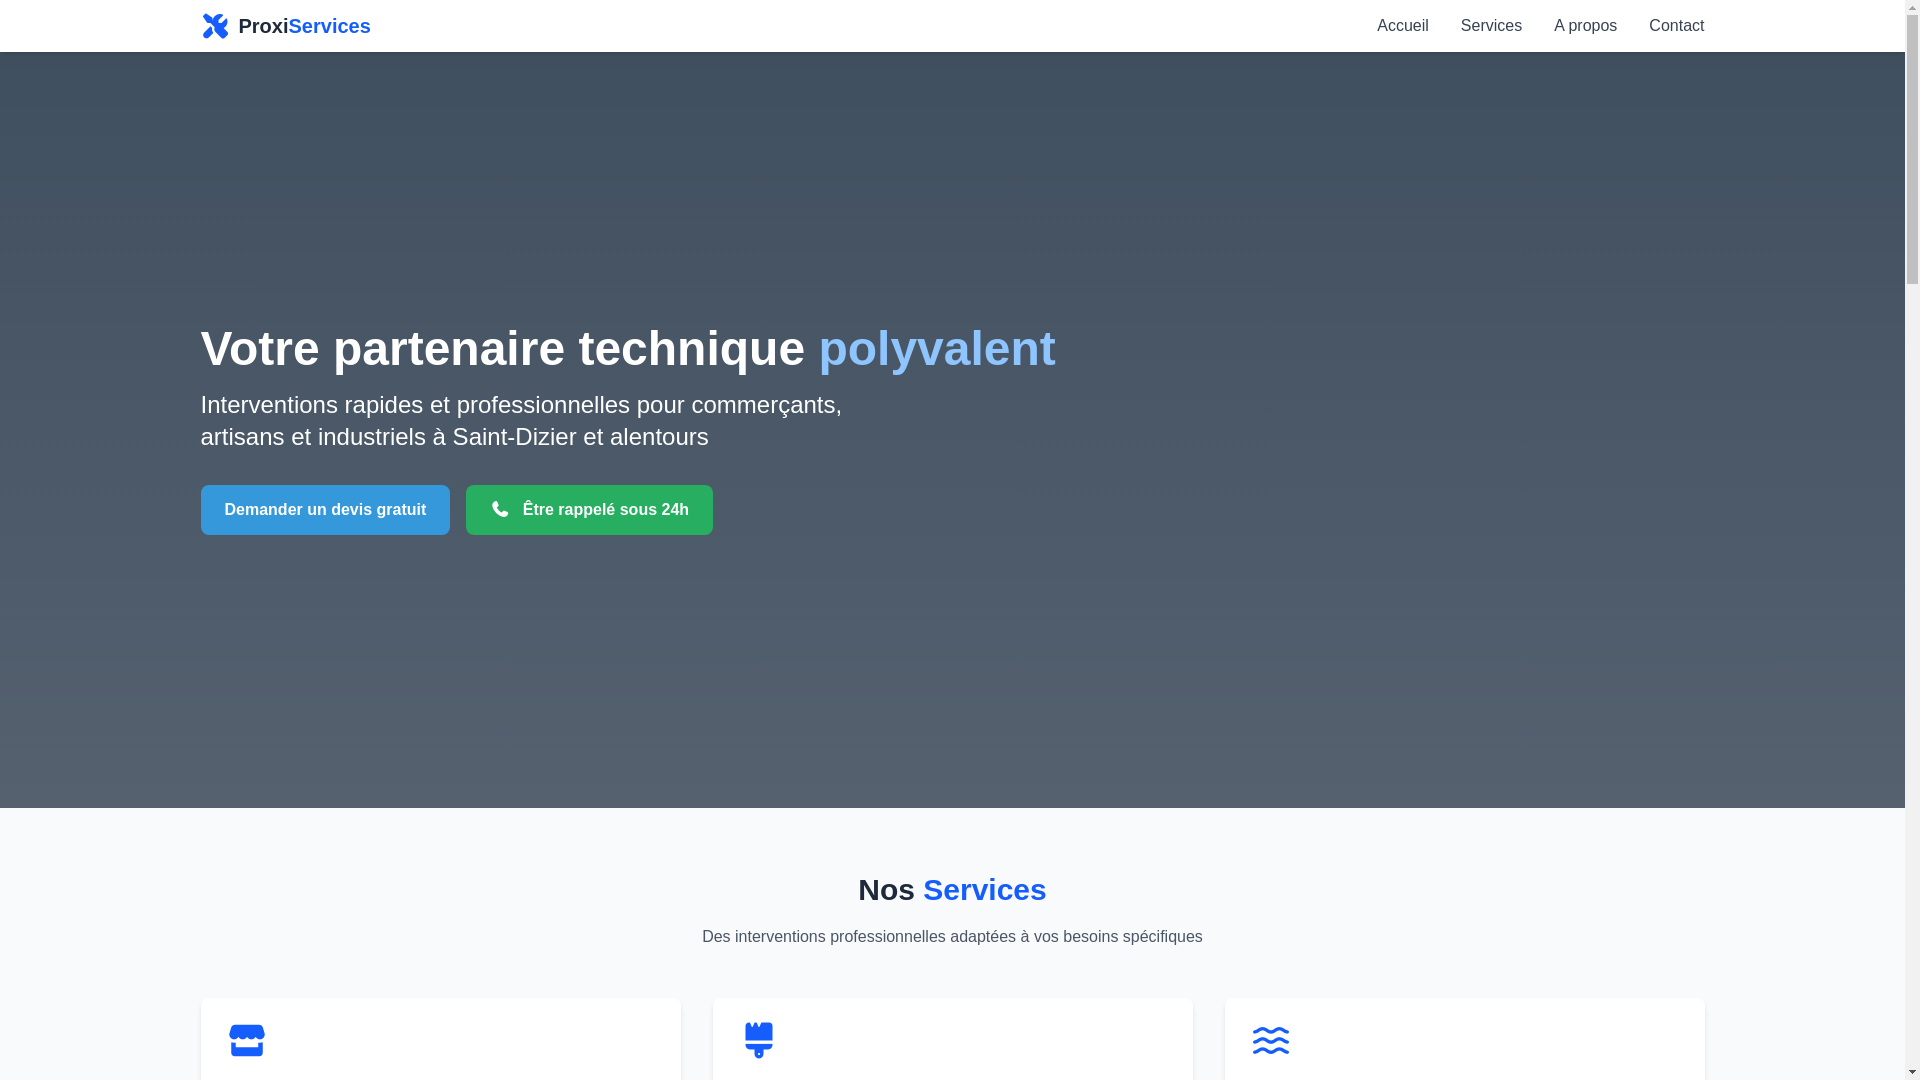Click the ProxiServices brand name
Screen dimensions: 1920x1080
(304, 26)
